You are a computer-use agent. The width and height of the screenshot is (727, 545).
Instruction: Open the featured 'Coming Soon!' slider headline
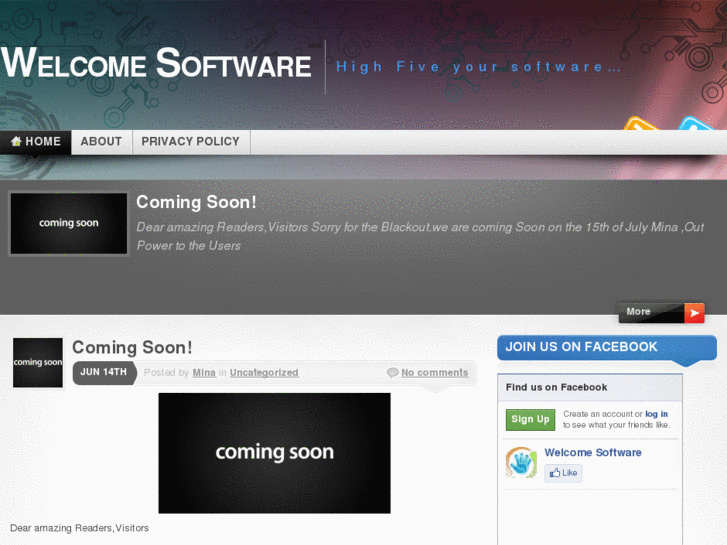(196, 202)
